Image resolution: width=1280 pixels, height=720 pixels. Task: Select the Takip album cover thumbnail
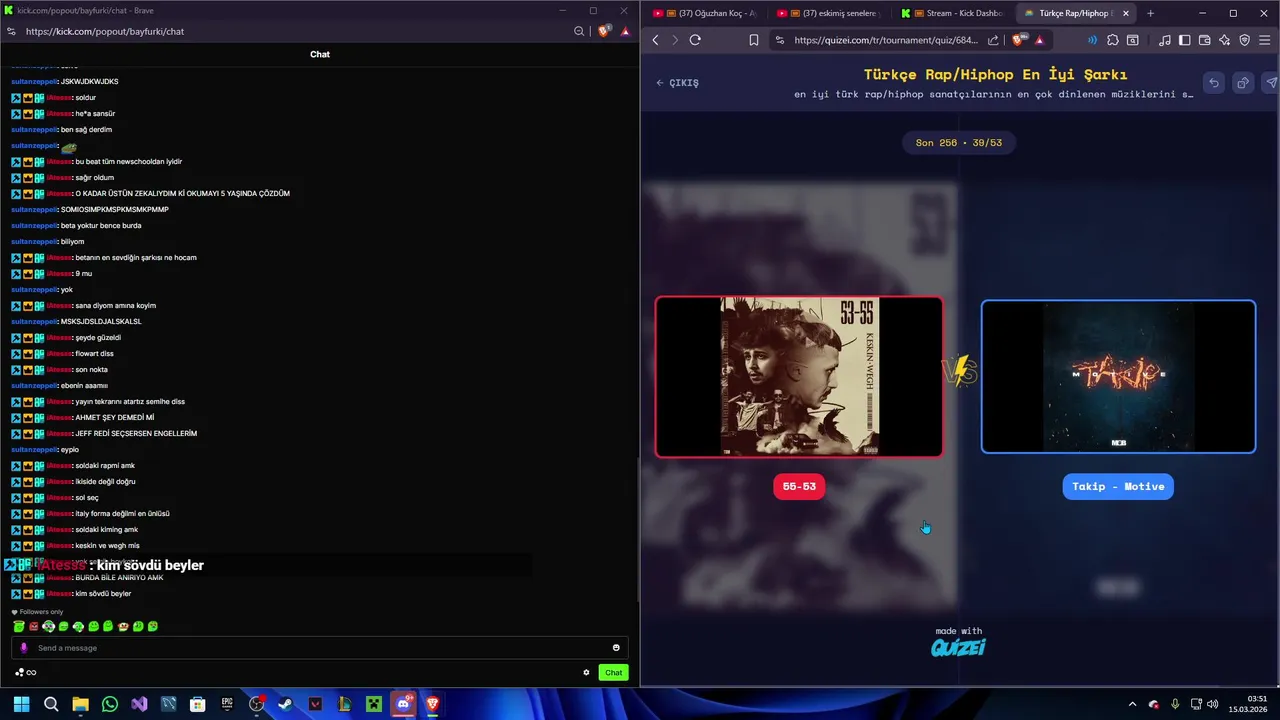click(x=1118, y=377)
